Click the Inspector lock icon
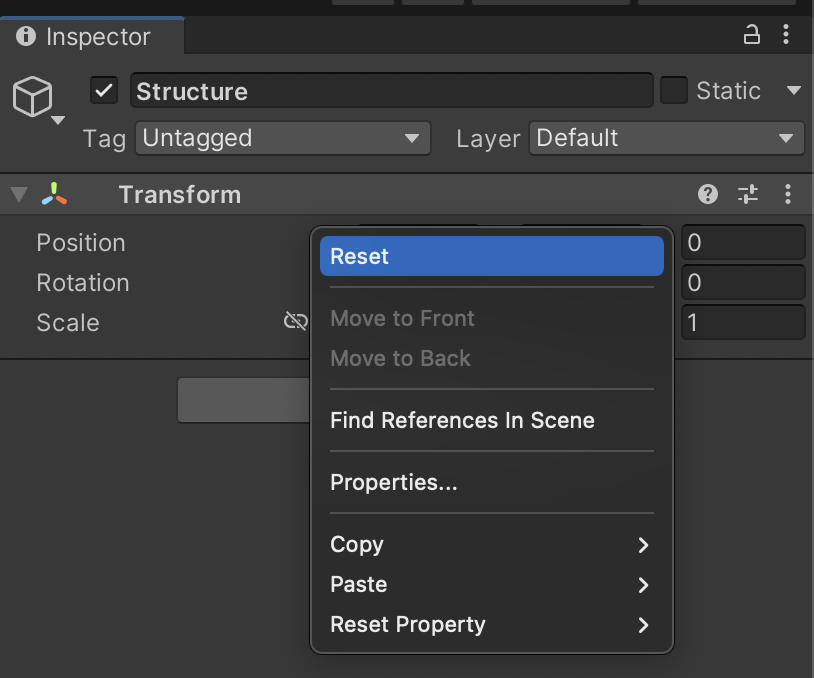This screenshot has height=678, width=814. 752,36
